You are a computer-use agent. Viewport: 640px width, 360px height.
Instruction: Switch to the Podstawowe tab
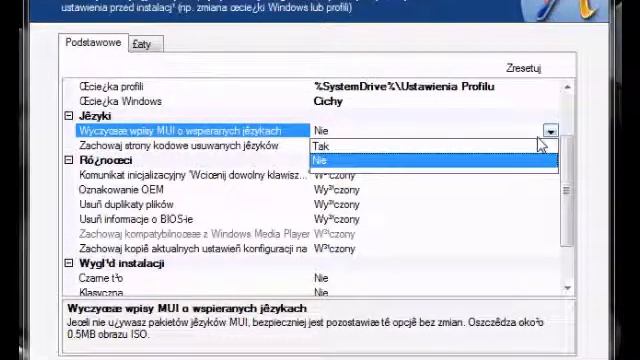pos(93,43)
